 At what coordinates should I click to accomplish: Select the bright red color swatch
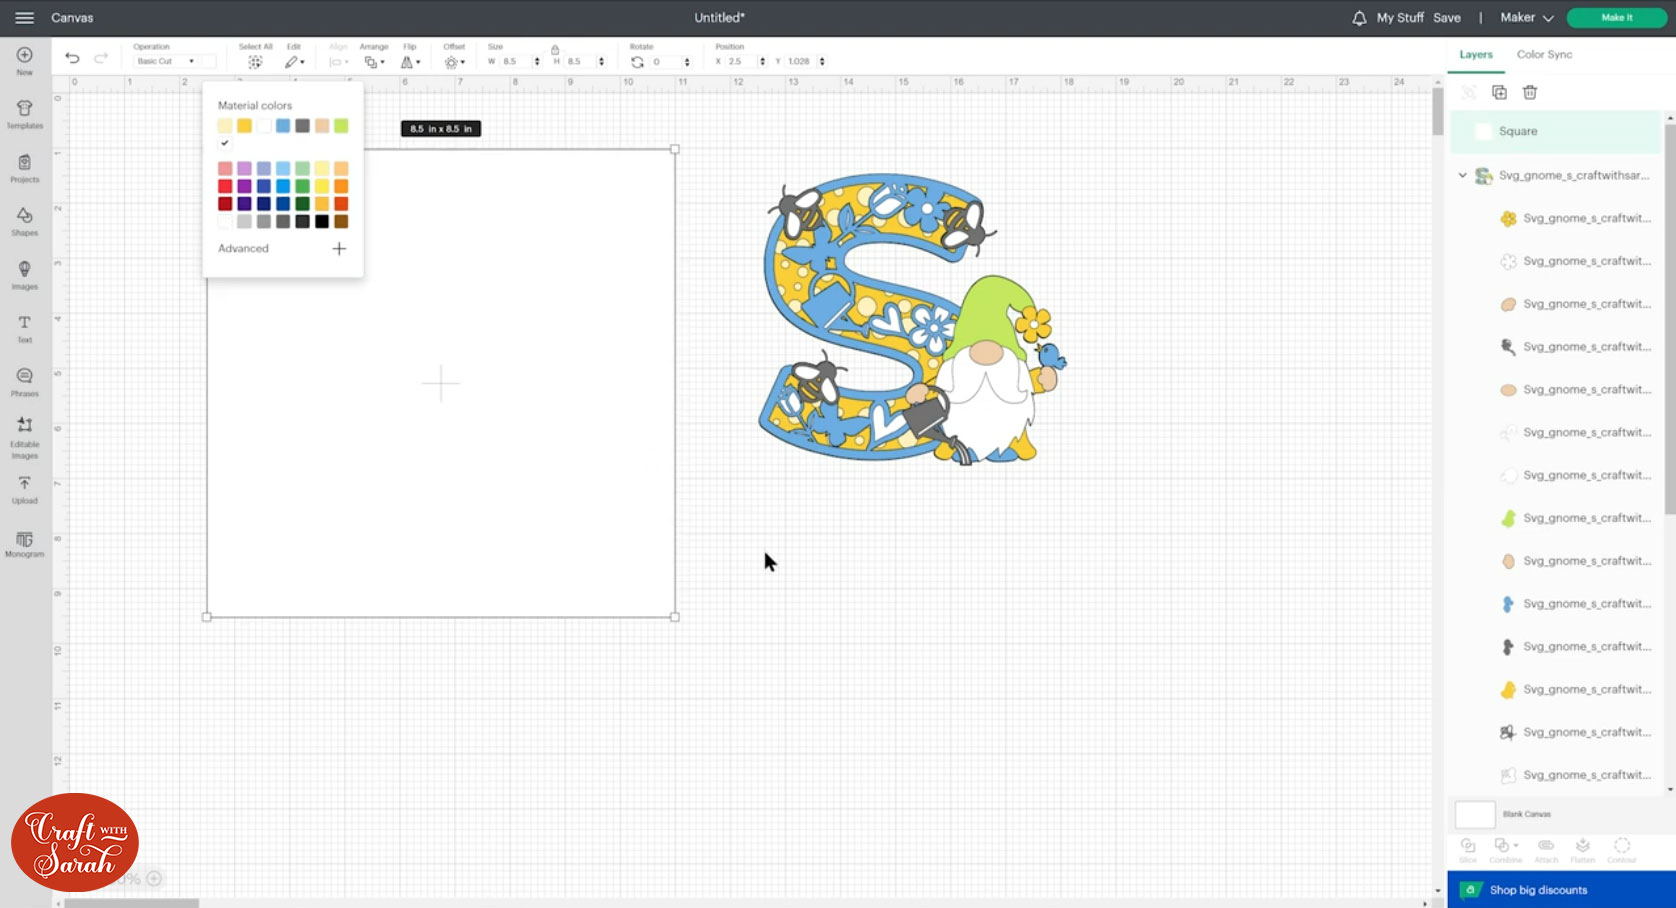point(225,186)
